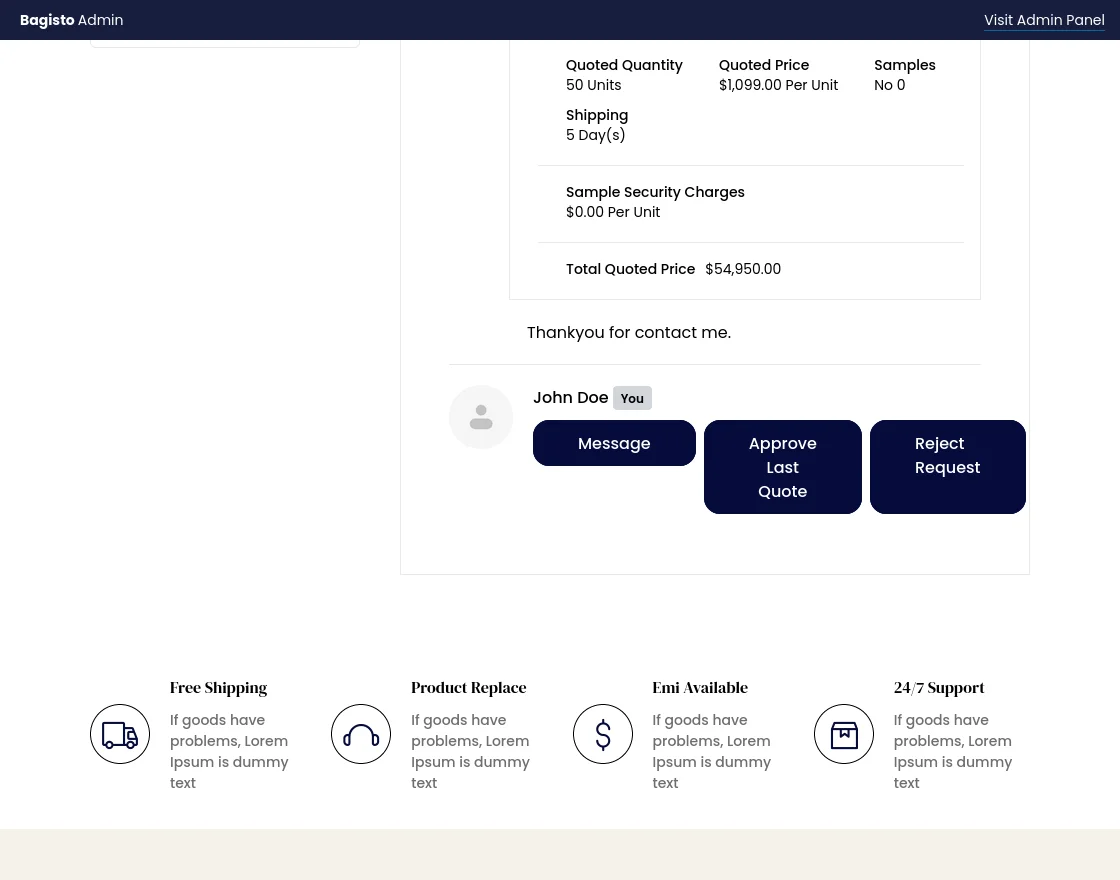Click the Quoted Quantity label
This screenshot has width=1120, height=880.
pyautogui.click(x=624, y=65)
